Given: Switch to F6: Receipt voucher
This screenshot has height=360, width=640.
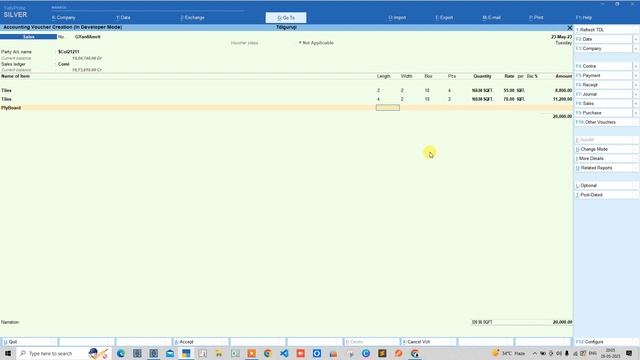Looking at the screenshot, I should (x=604, y=85).
